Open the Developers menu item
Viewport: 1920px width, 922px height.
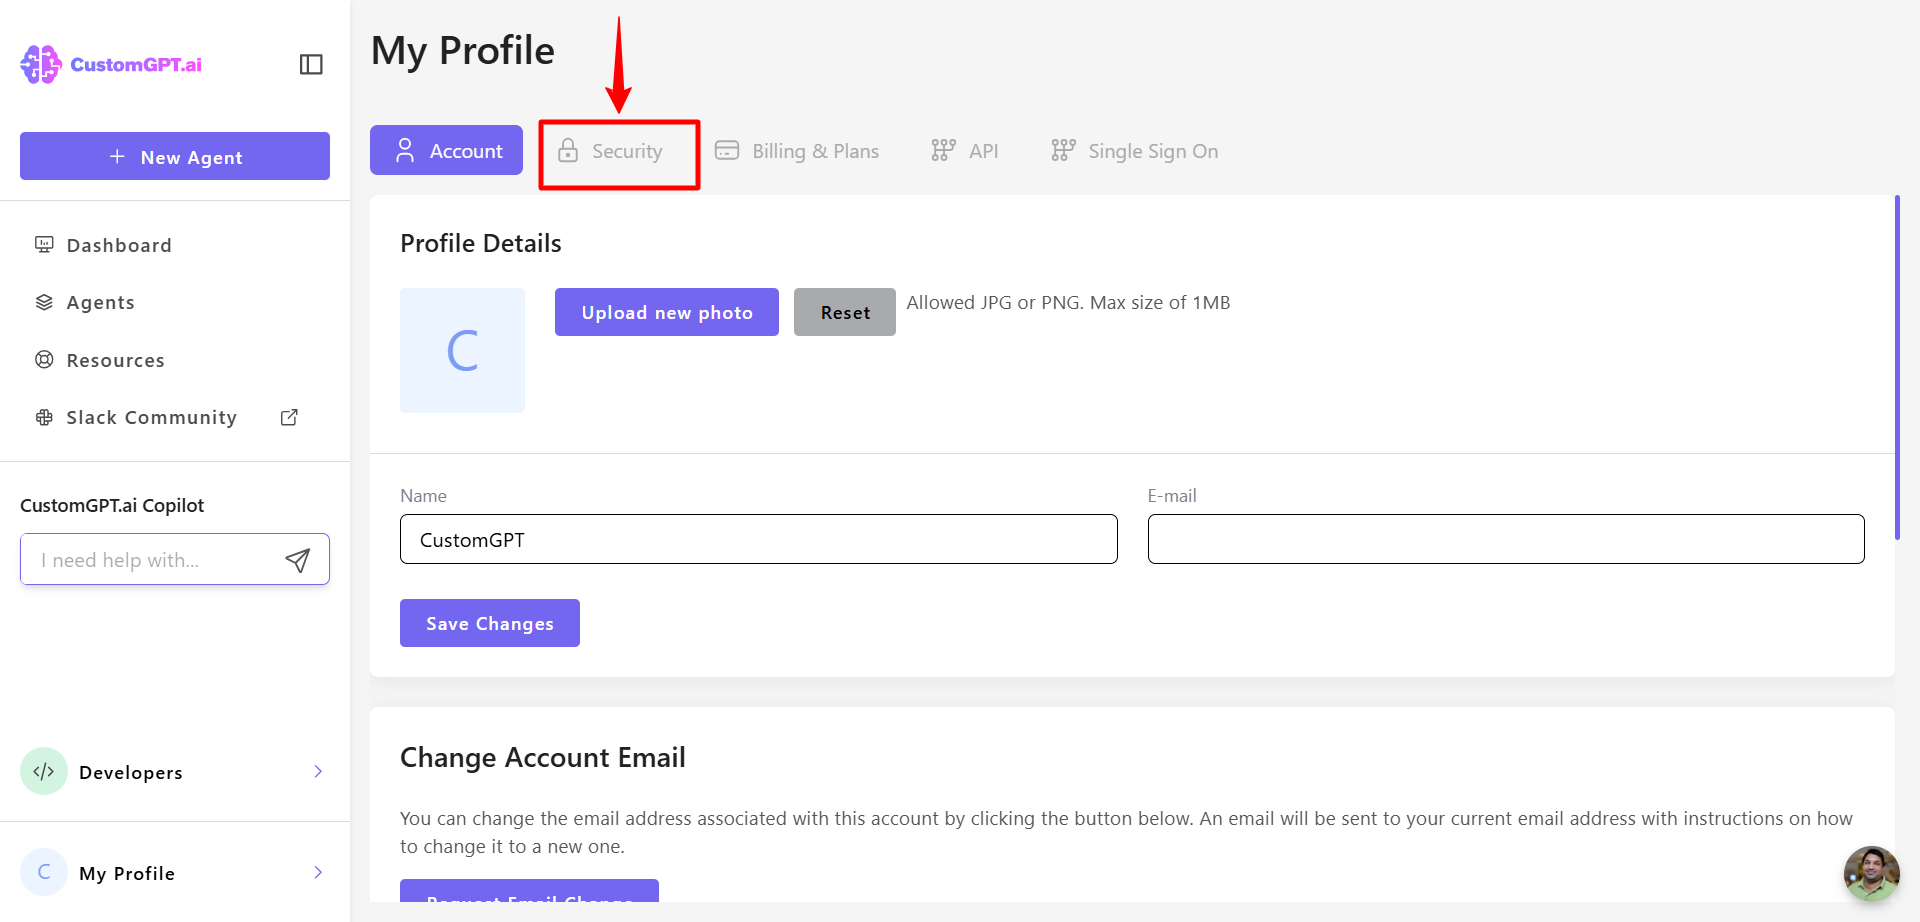tap(175, 771)
